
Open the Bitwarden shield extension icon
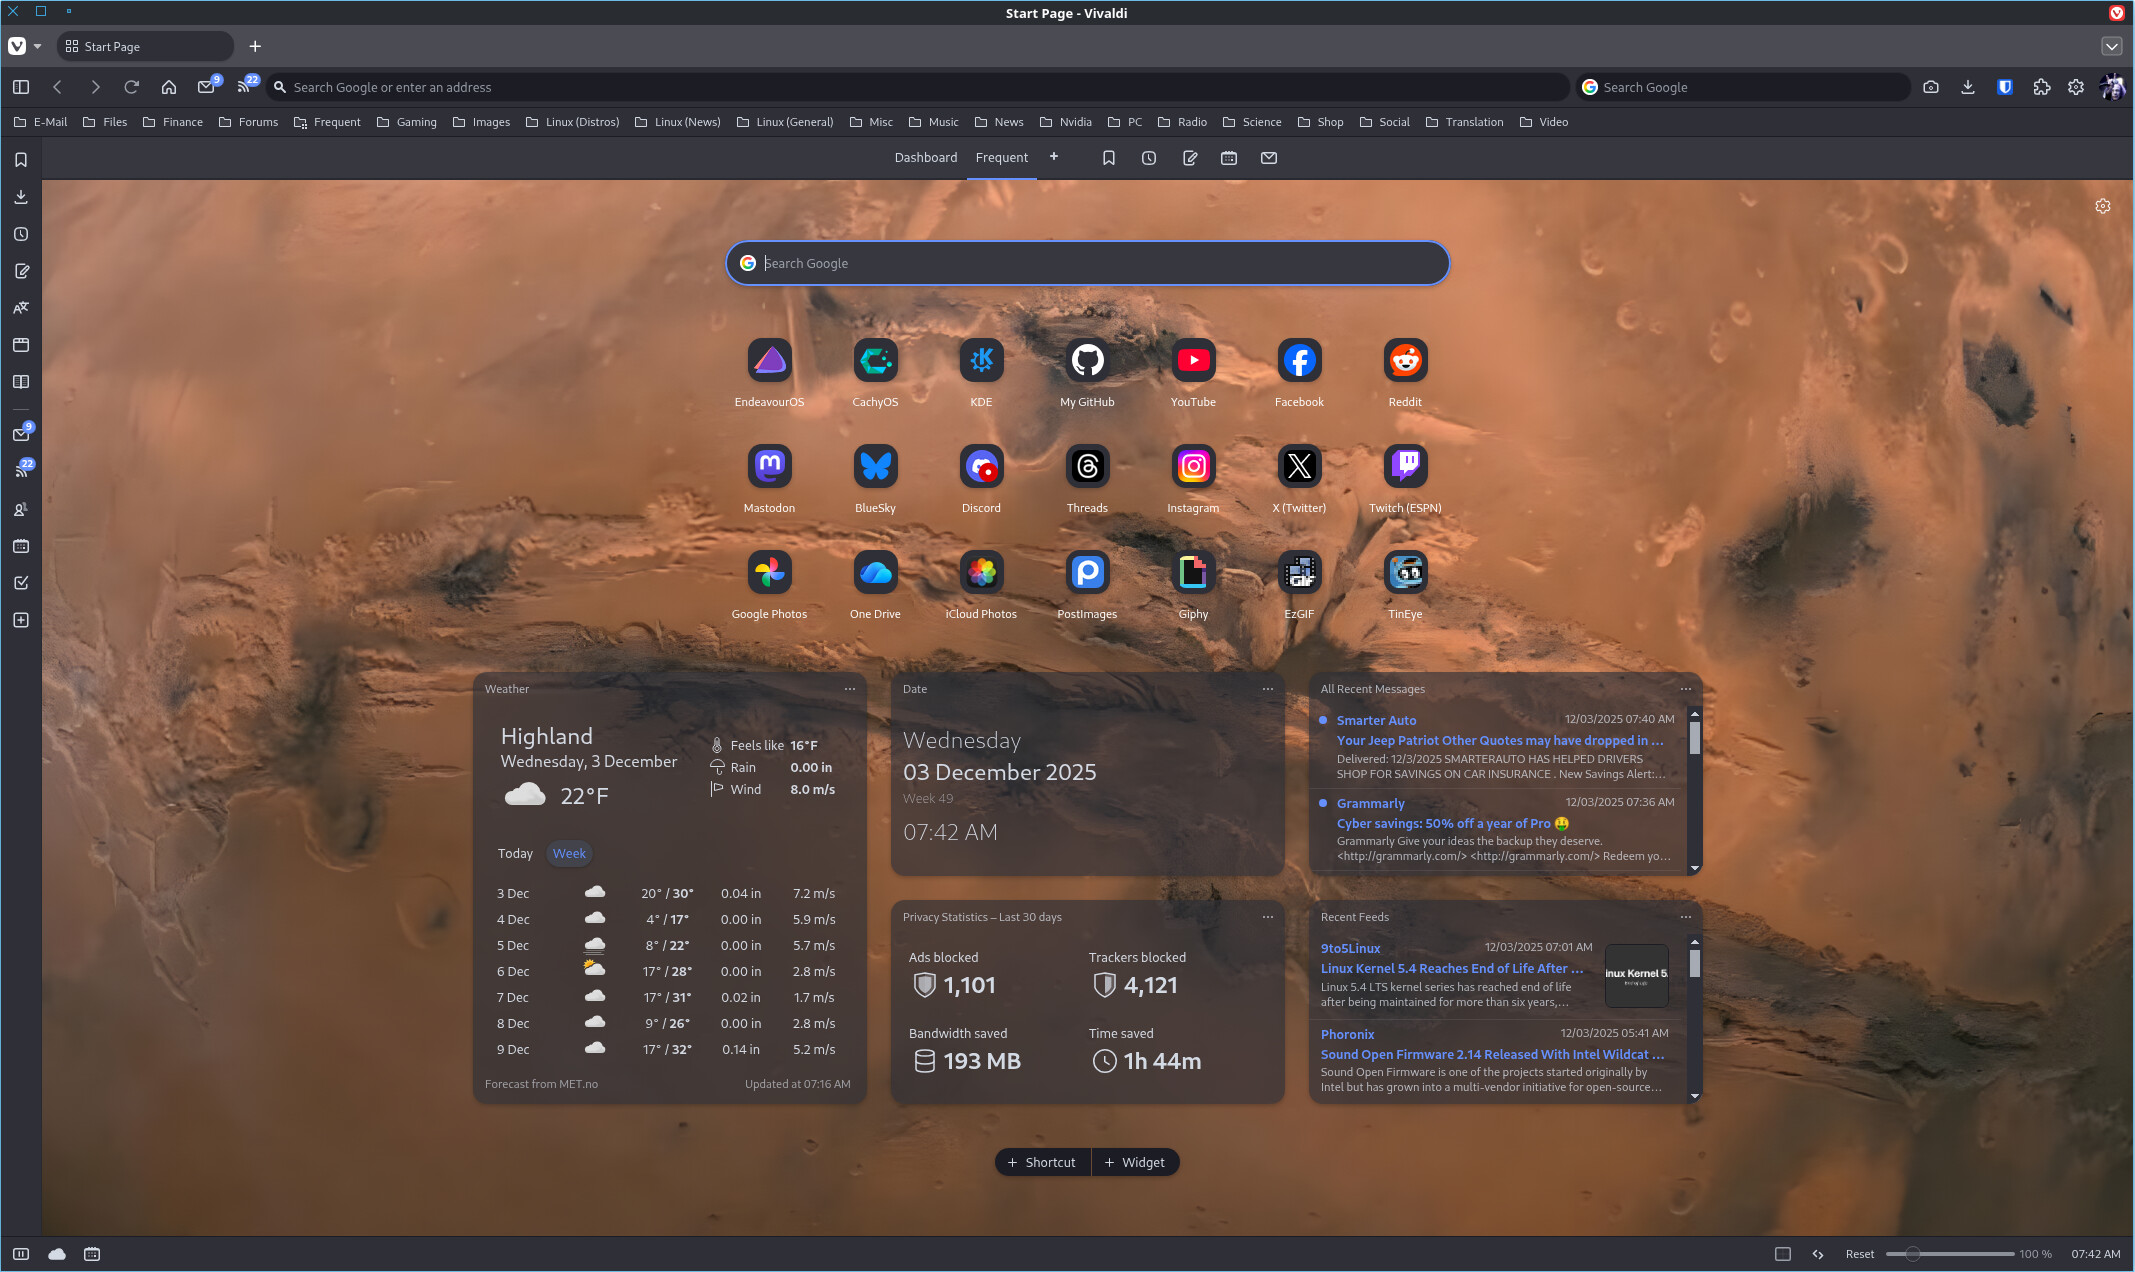[2005, 87]
